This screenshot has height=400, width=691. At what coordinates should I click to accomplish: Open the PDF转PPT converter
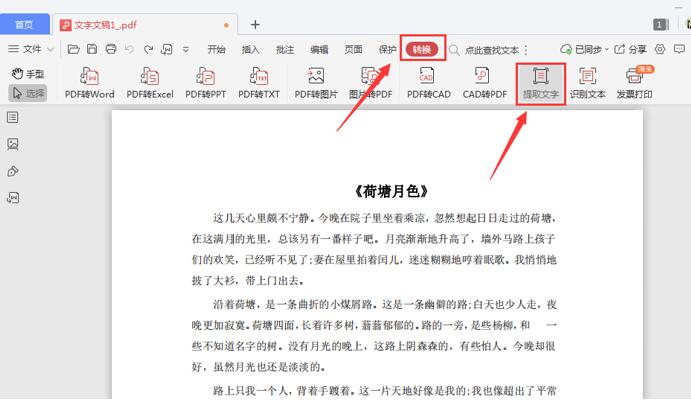click(x=205, y=83)
